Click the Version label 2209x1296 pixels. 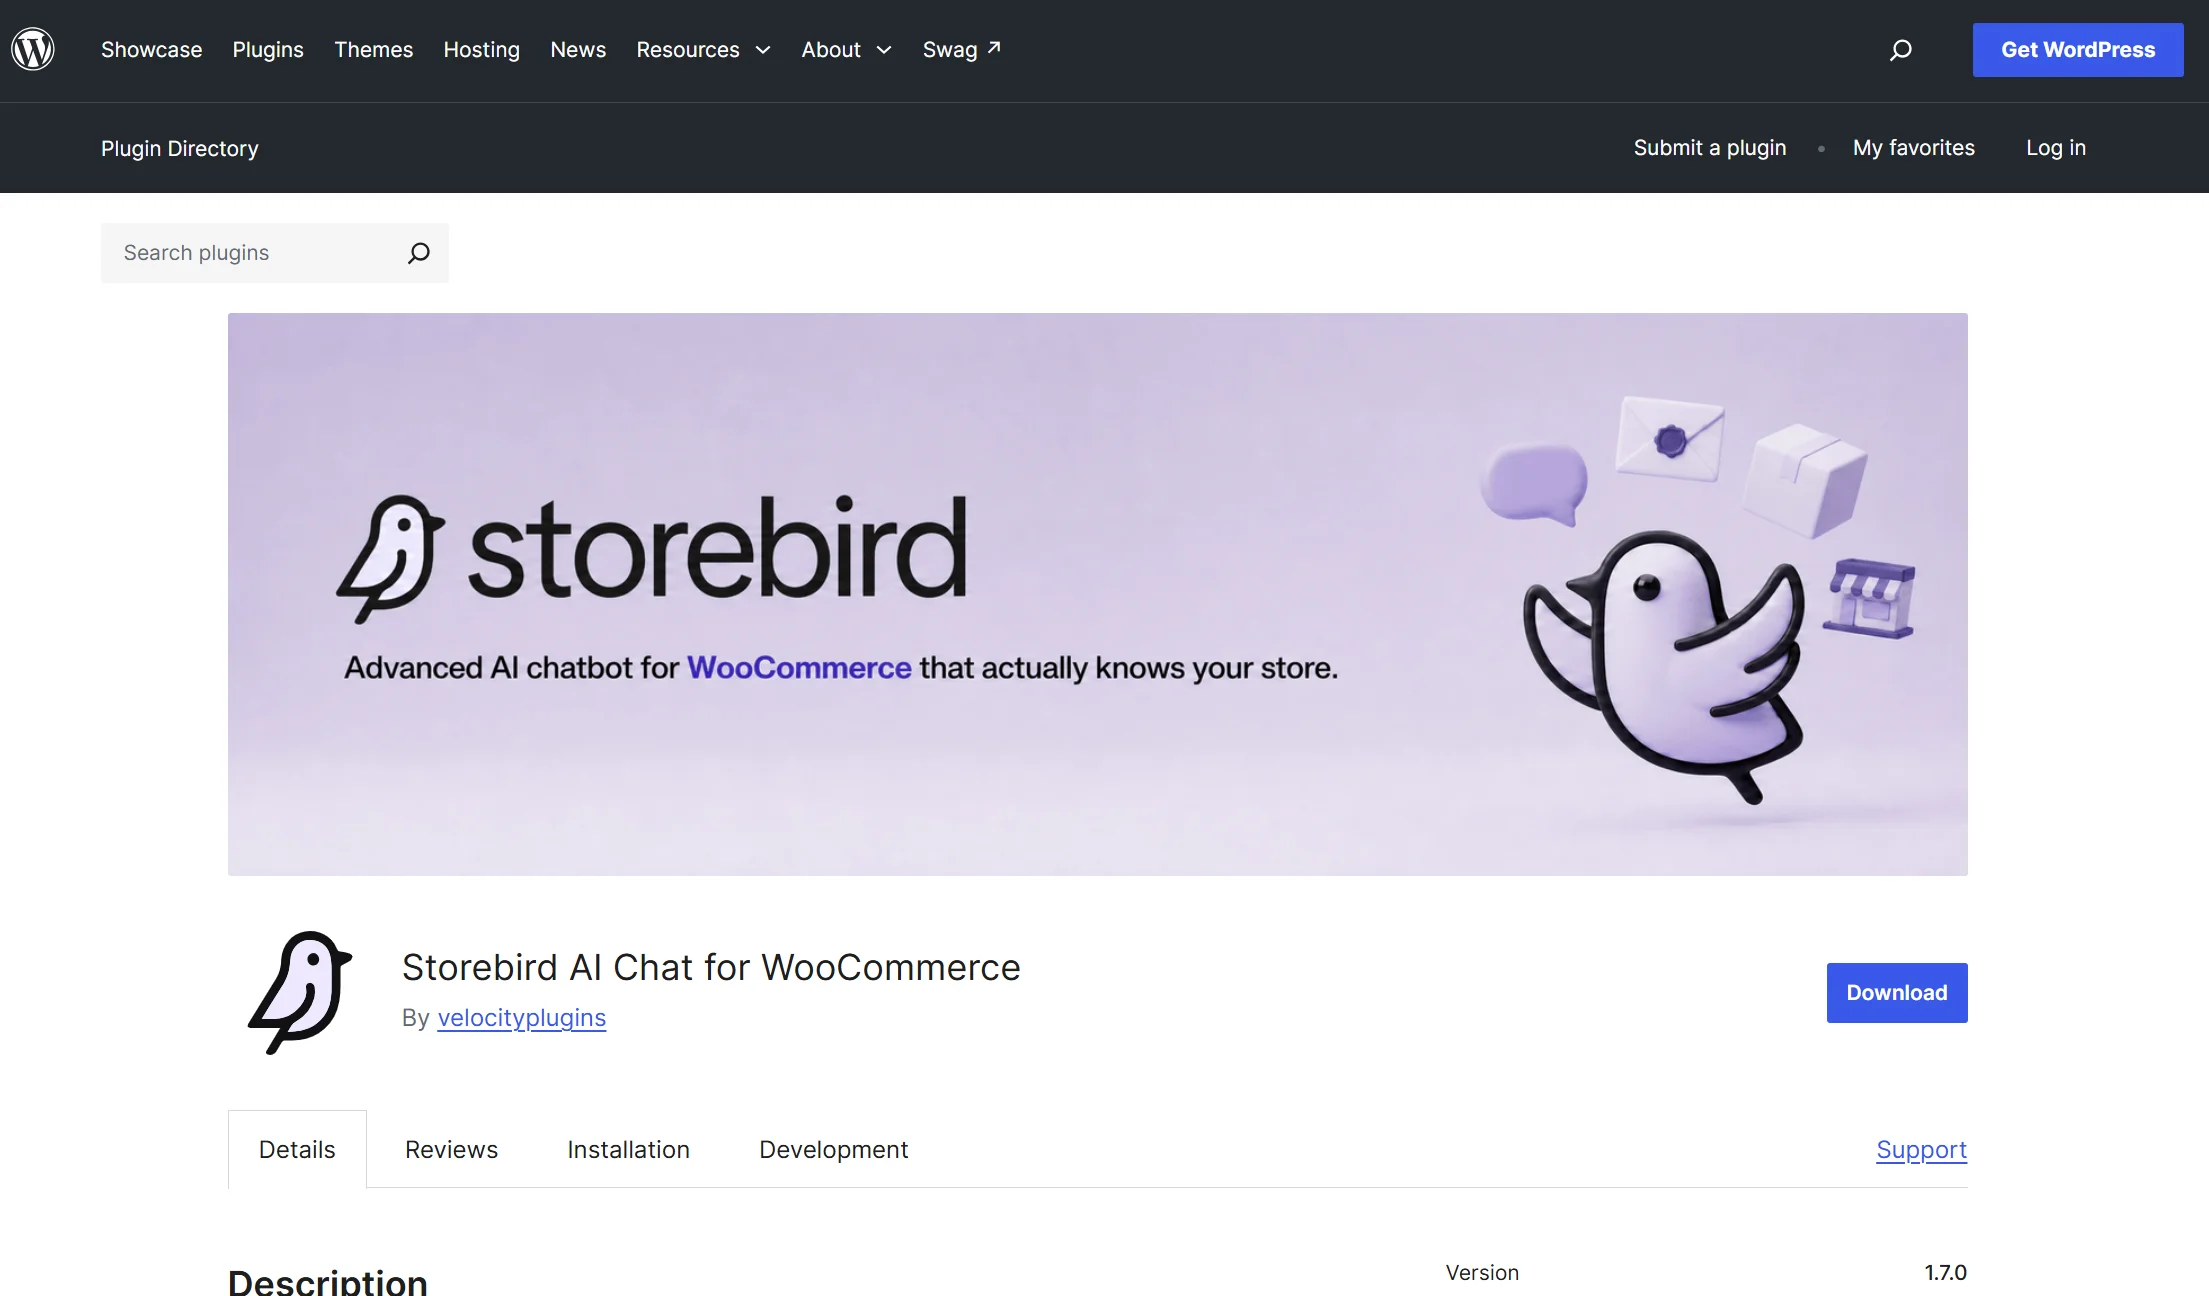(1482, 1272)
